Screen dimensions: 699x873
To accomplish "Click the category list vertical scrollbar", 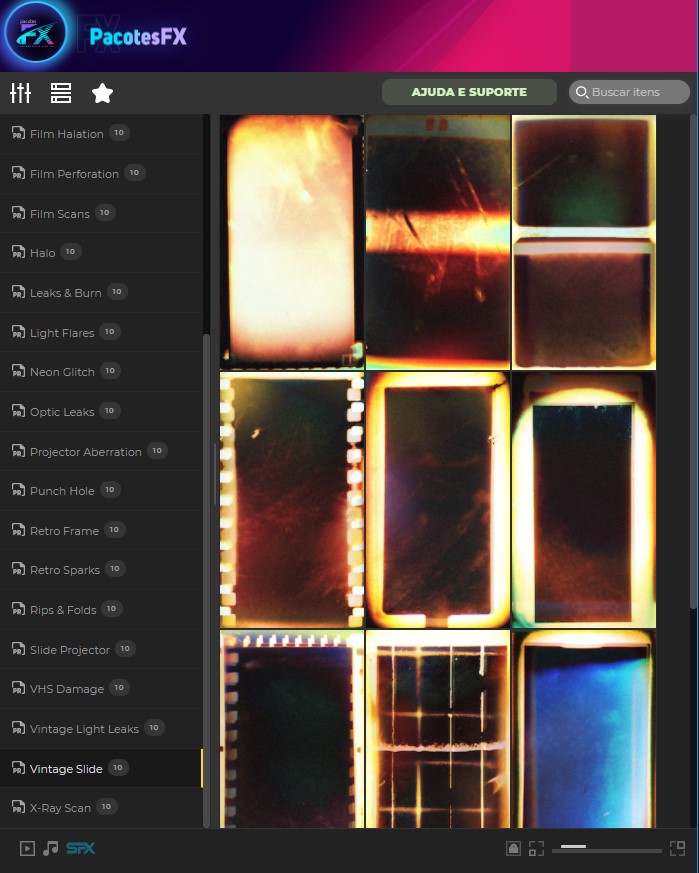I will pos(207,580).
